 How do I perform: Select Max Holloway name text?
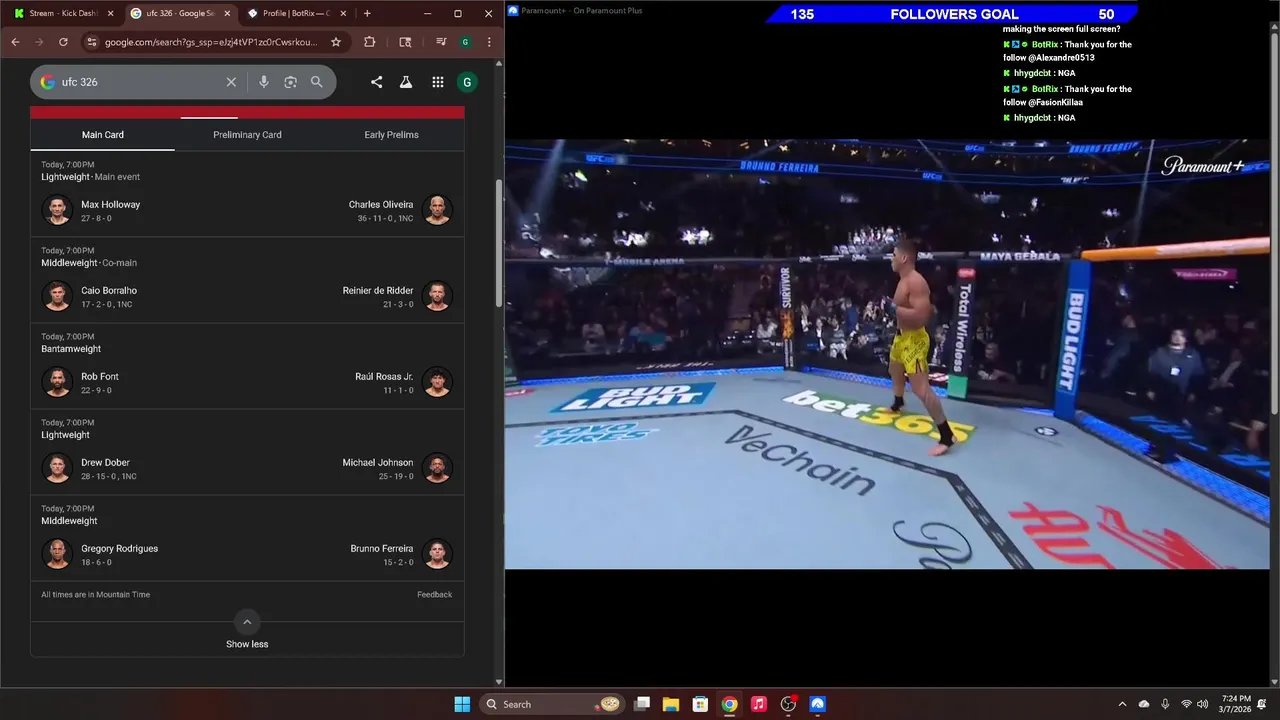110,204
